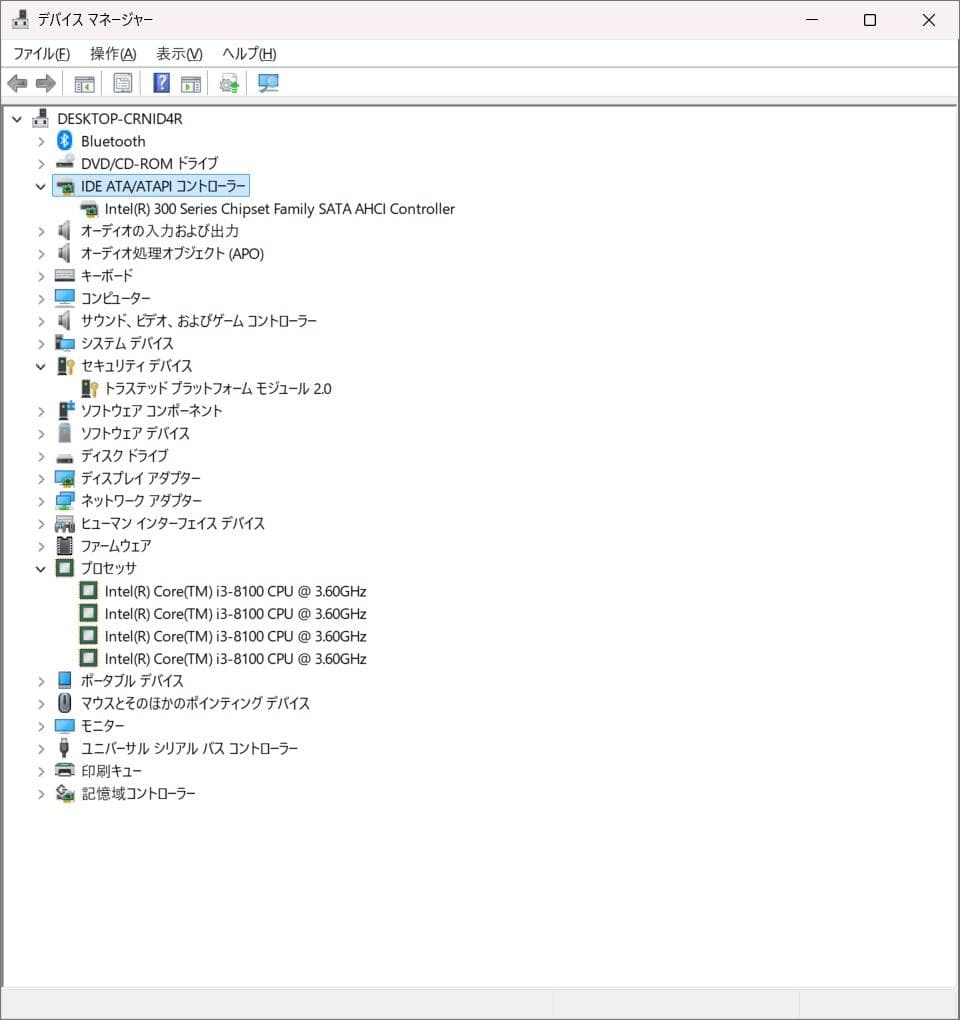Expand the Bluetooth device category
This screenshot has width=960, height=1020.
click(41, 141)
